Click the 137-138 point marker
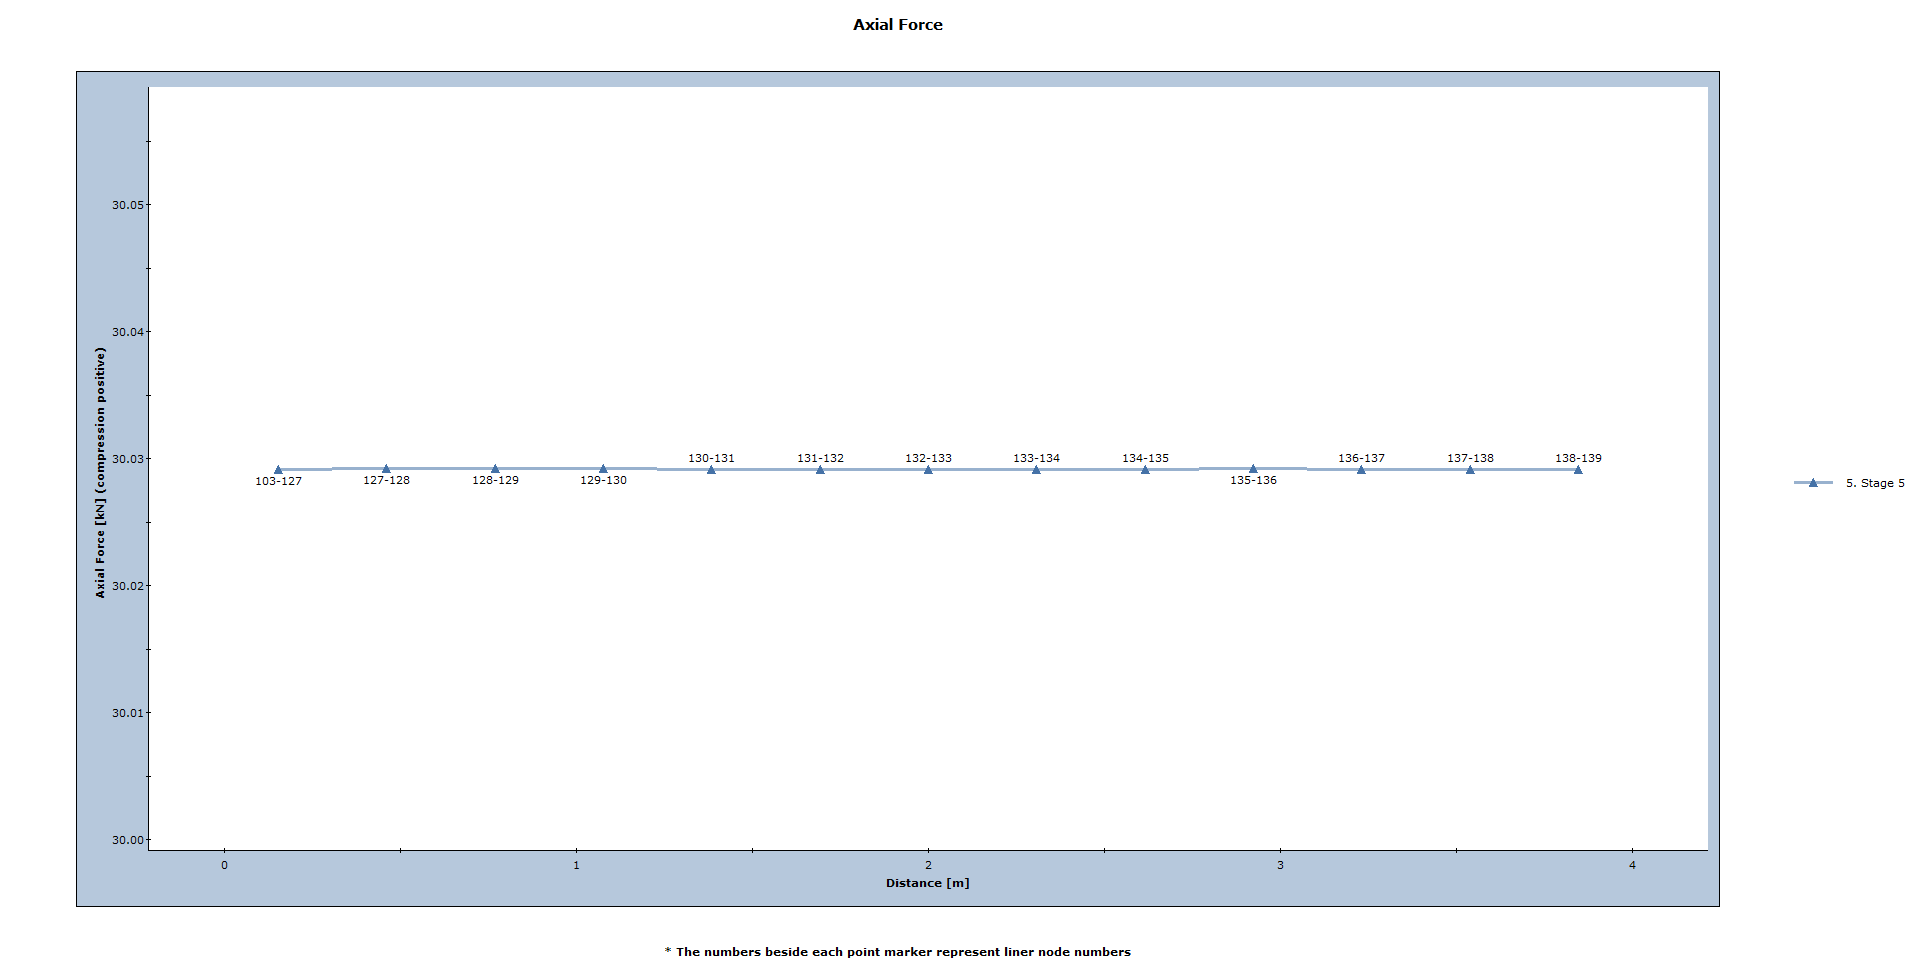Image resolution: width=1916 pixels, height=969 pixels. [1469, 468]
